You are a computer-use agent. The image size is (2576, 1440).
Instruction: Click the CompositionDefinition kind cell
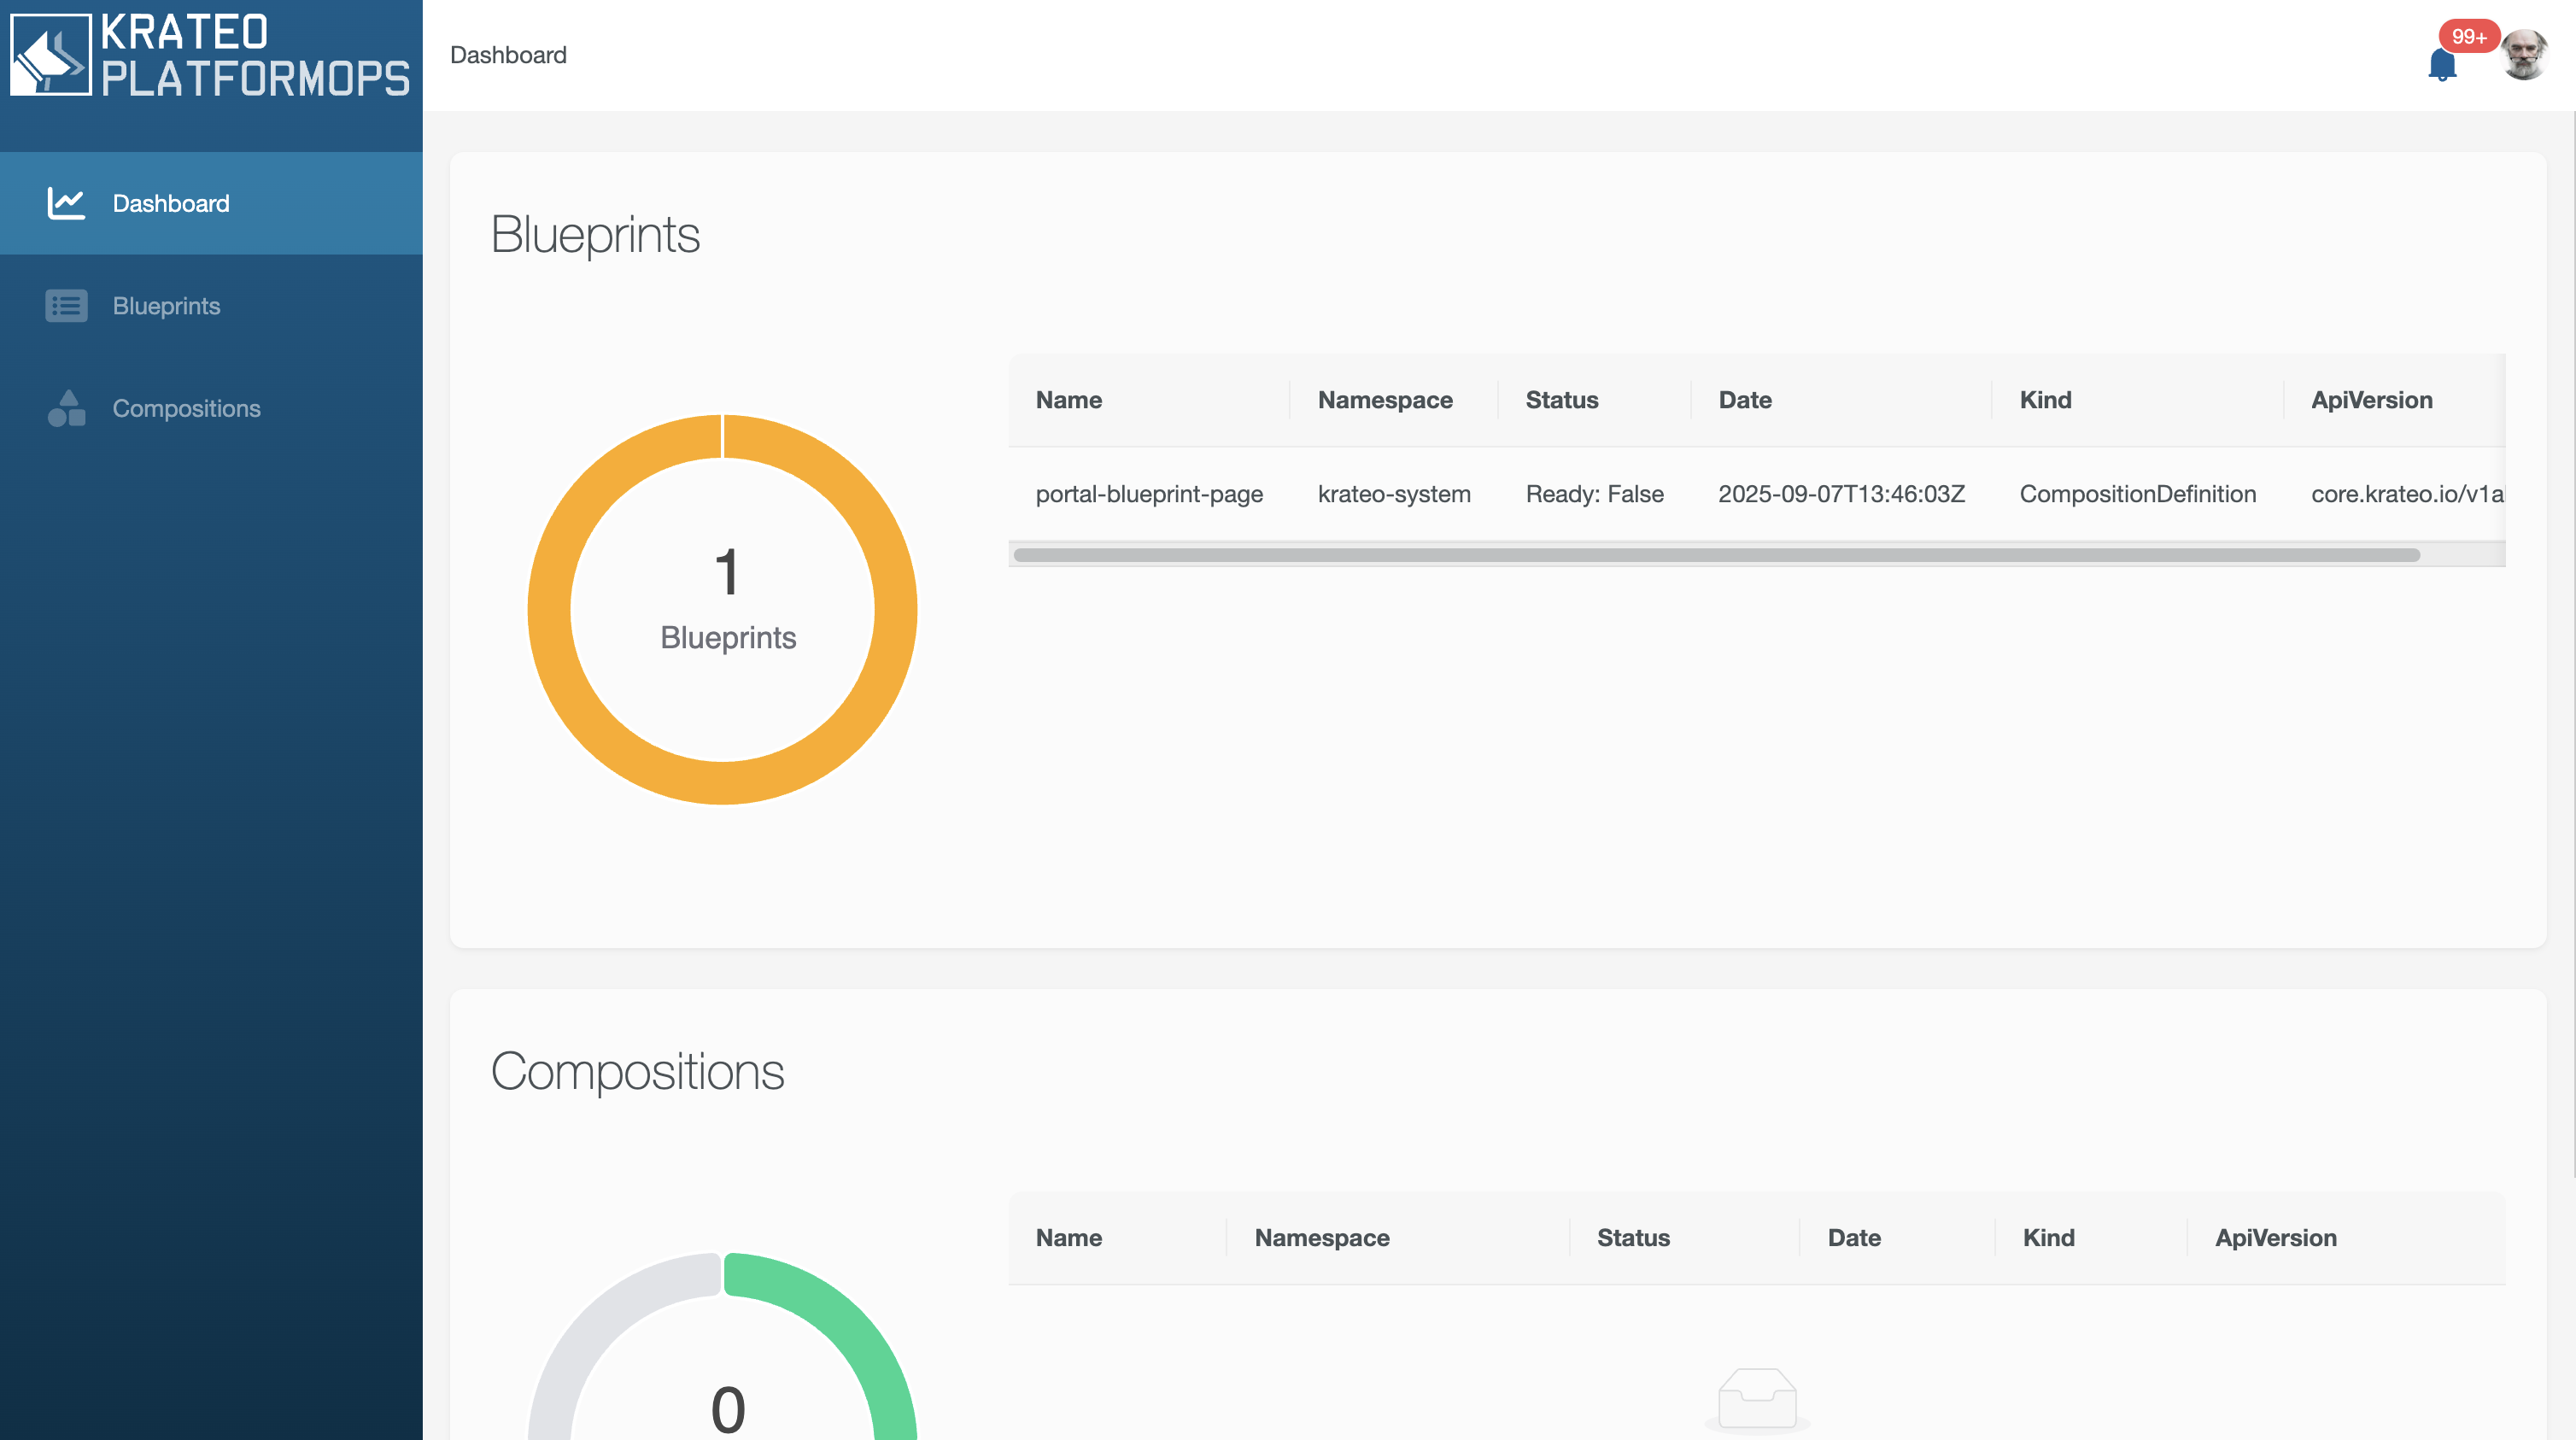point(2137,494)
